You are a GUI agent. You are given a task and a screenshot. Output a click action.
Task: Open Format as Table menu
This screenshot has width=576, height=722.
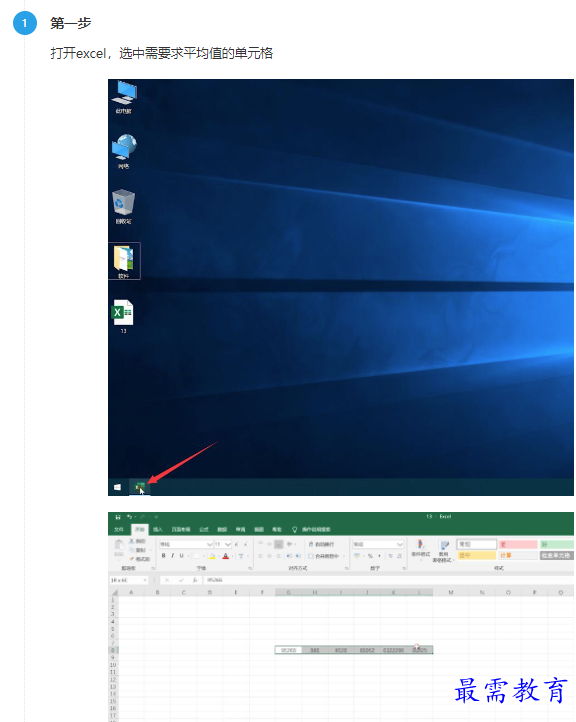click(443, 552)
